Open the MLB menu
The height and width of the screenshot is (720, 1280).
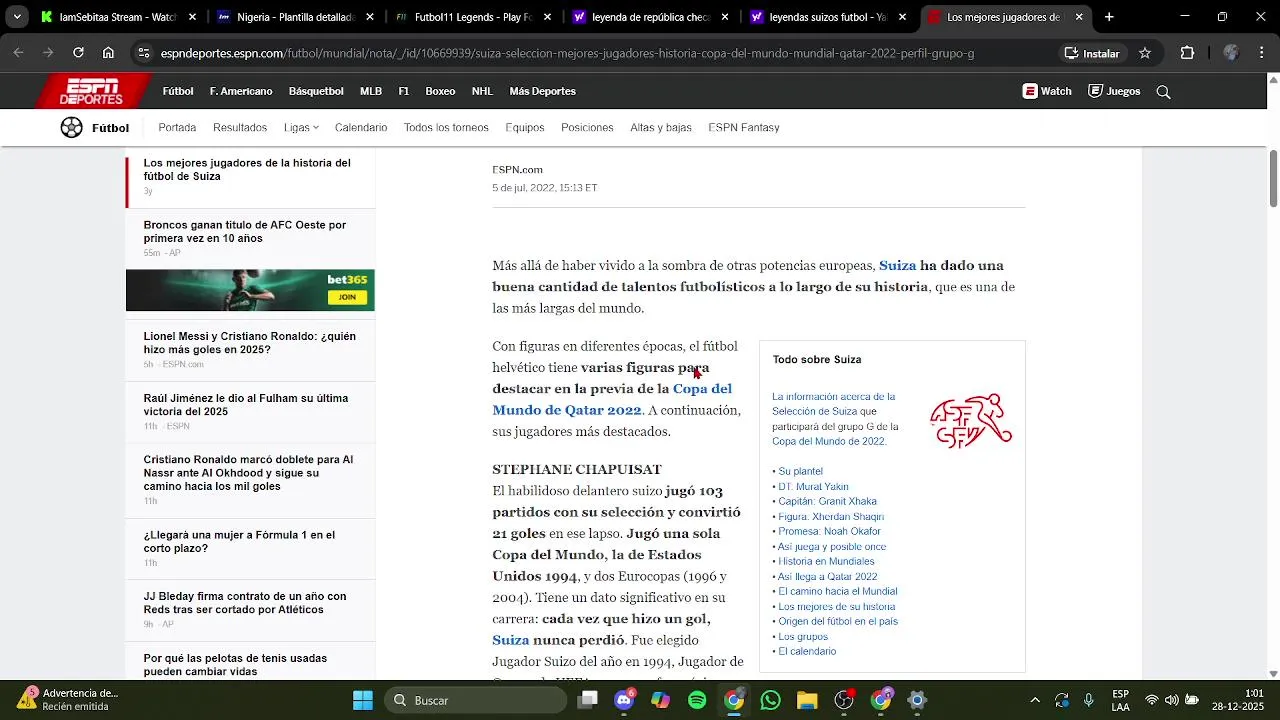(371, 91)
